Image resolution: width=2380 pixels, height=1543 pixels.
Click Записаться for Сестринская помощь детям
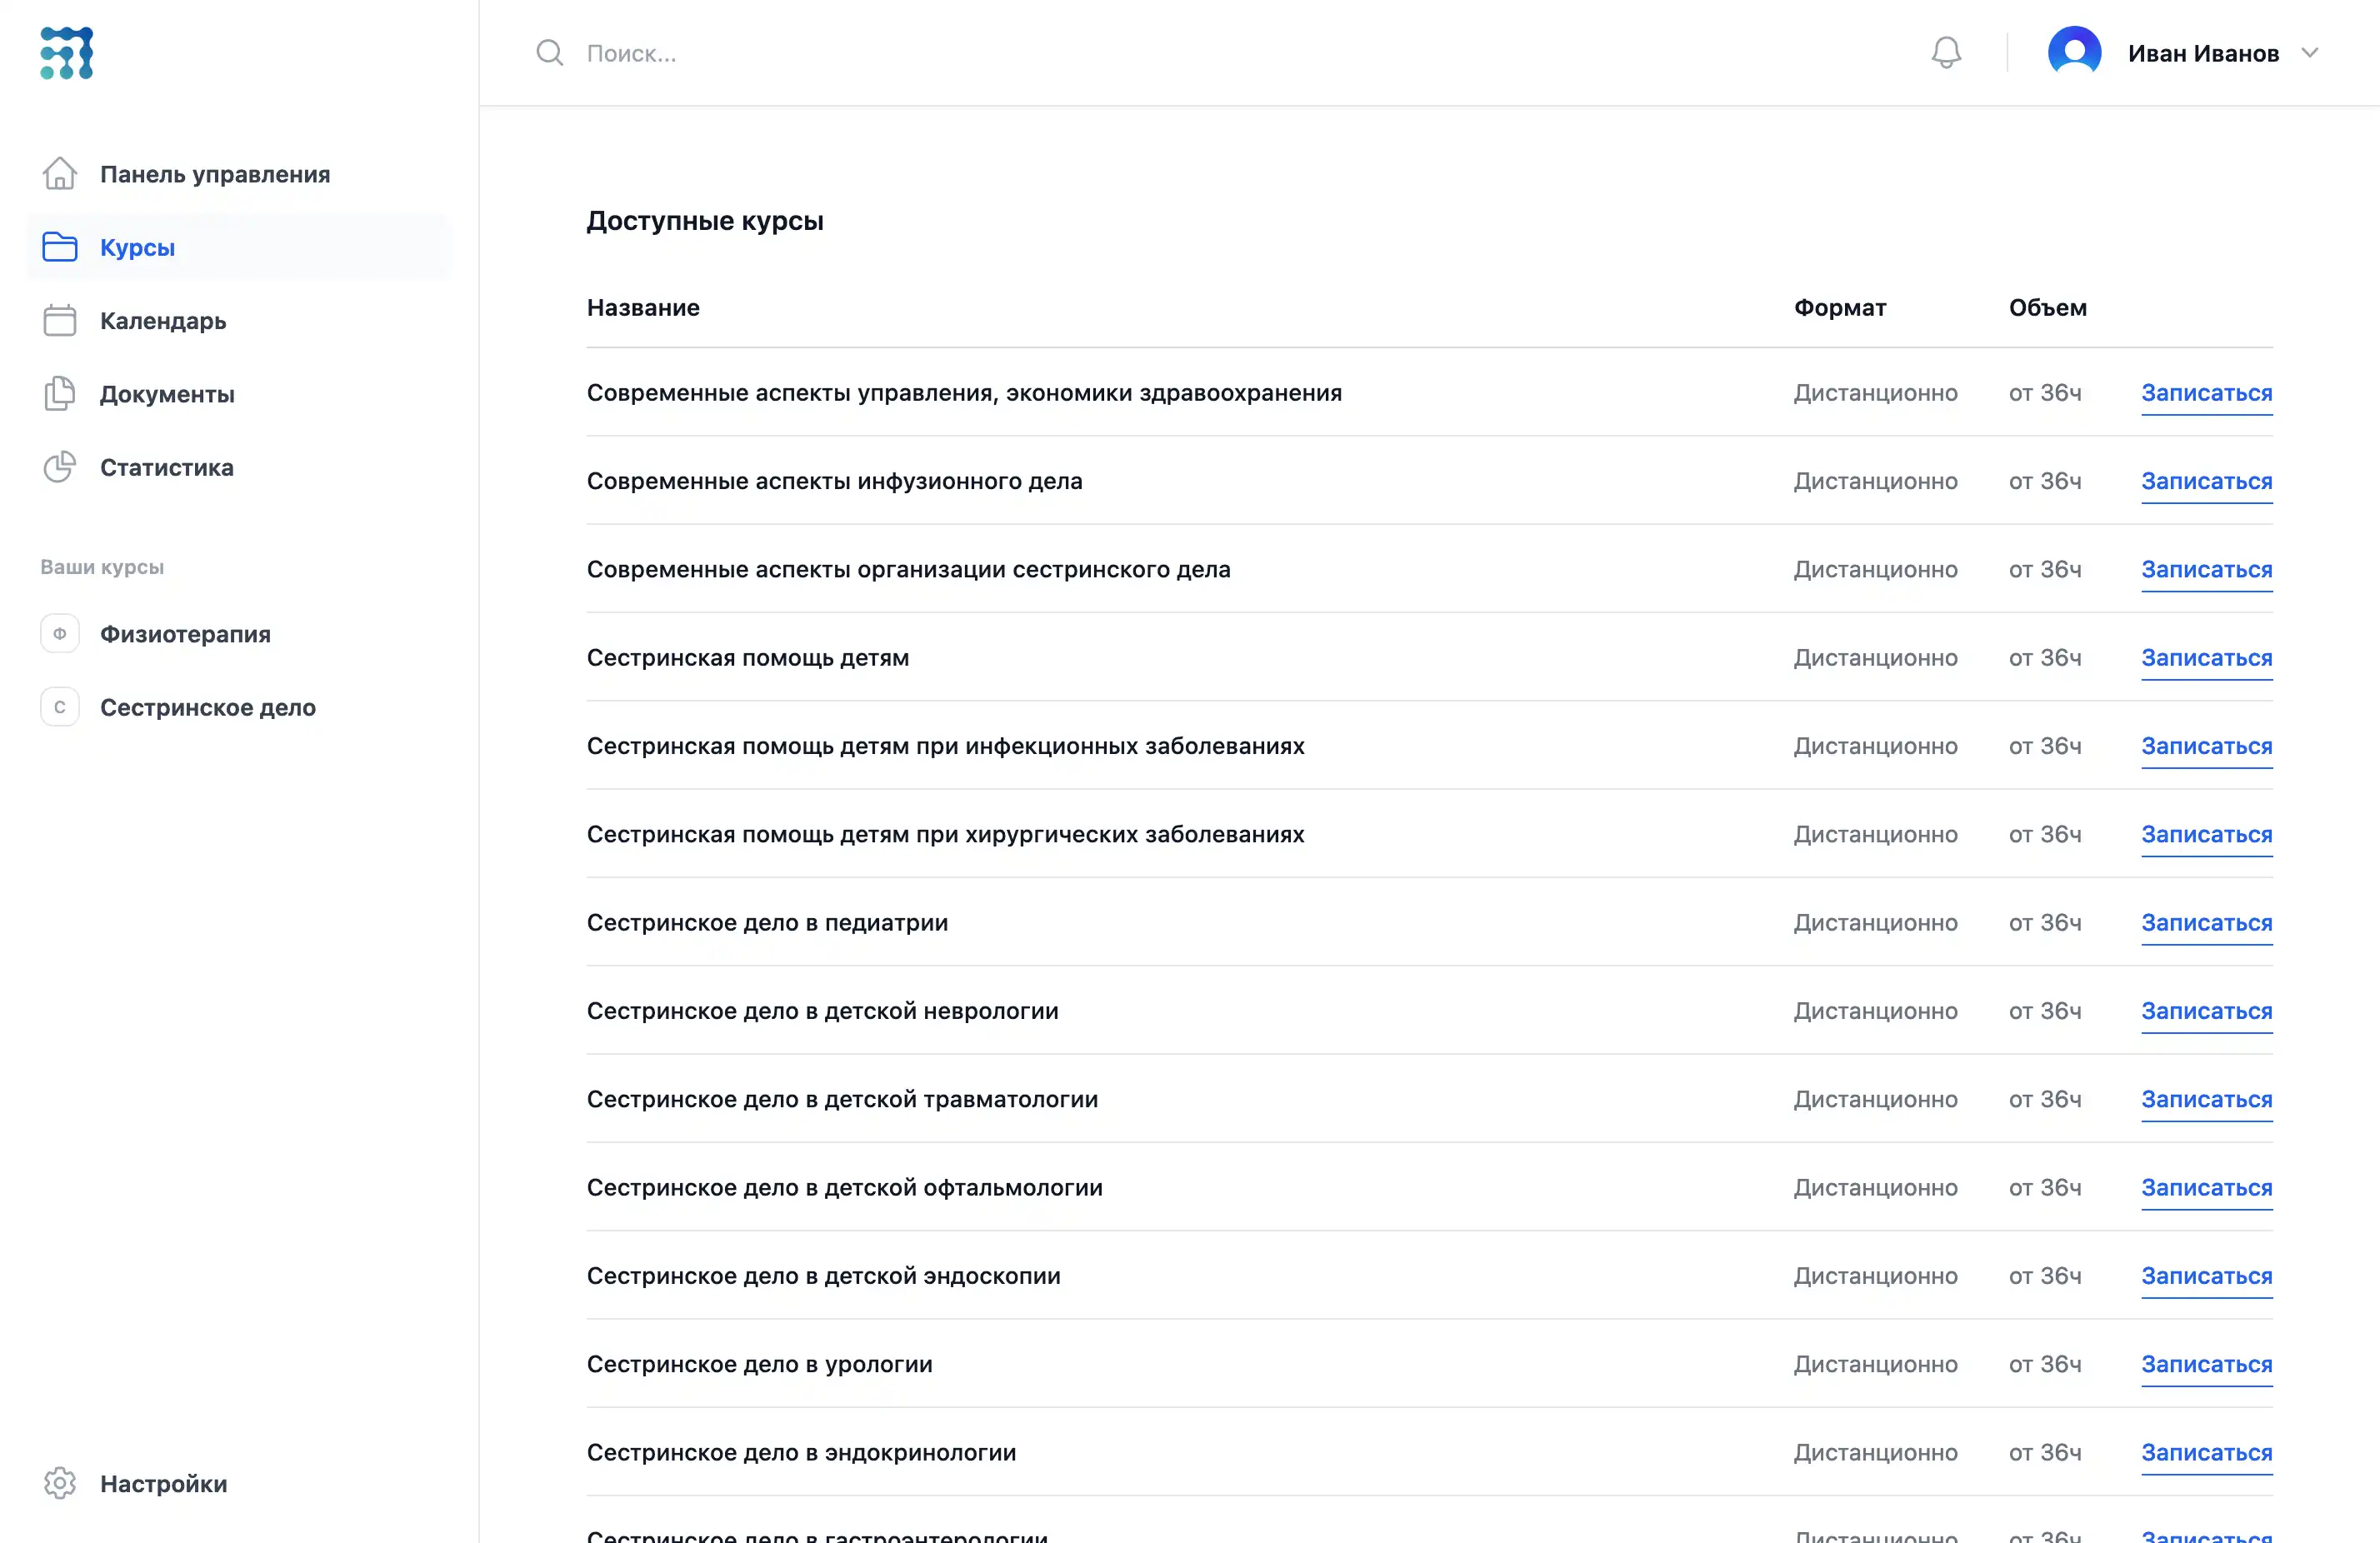point(2206,658)
